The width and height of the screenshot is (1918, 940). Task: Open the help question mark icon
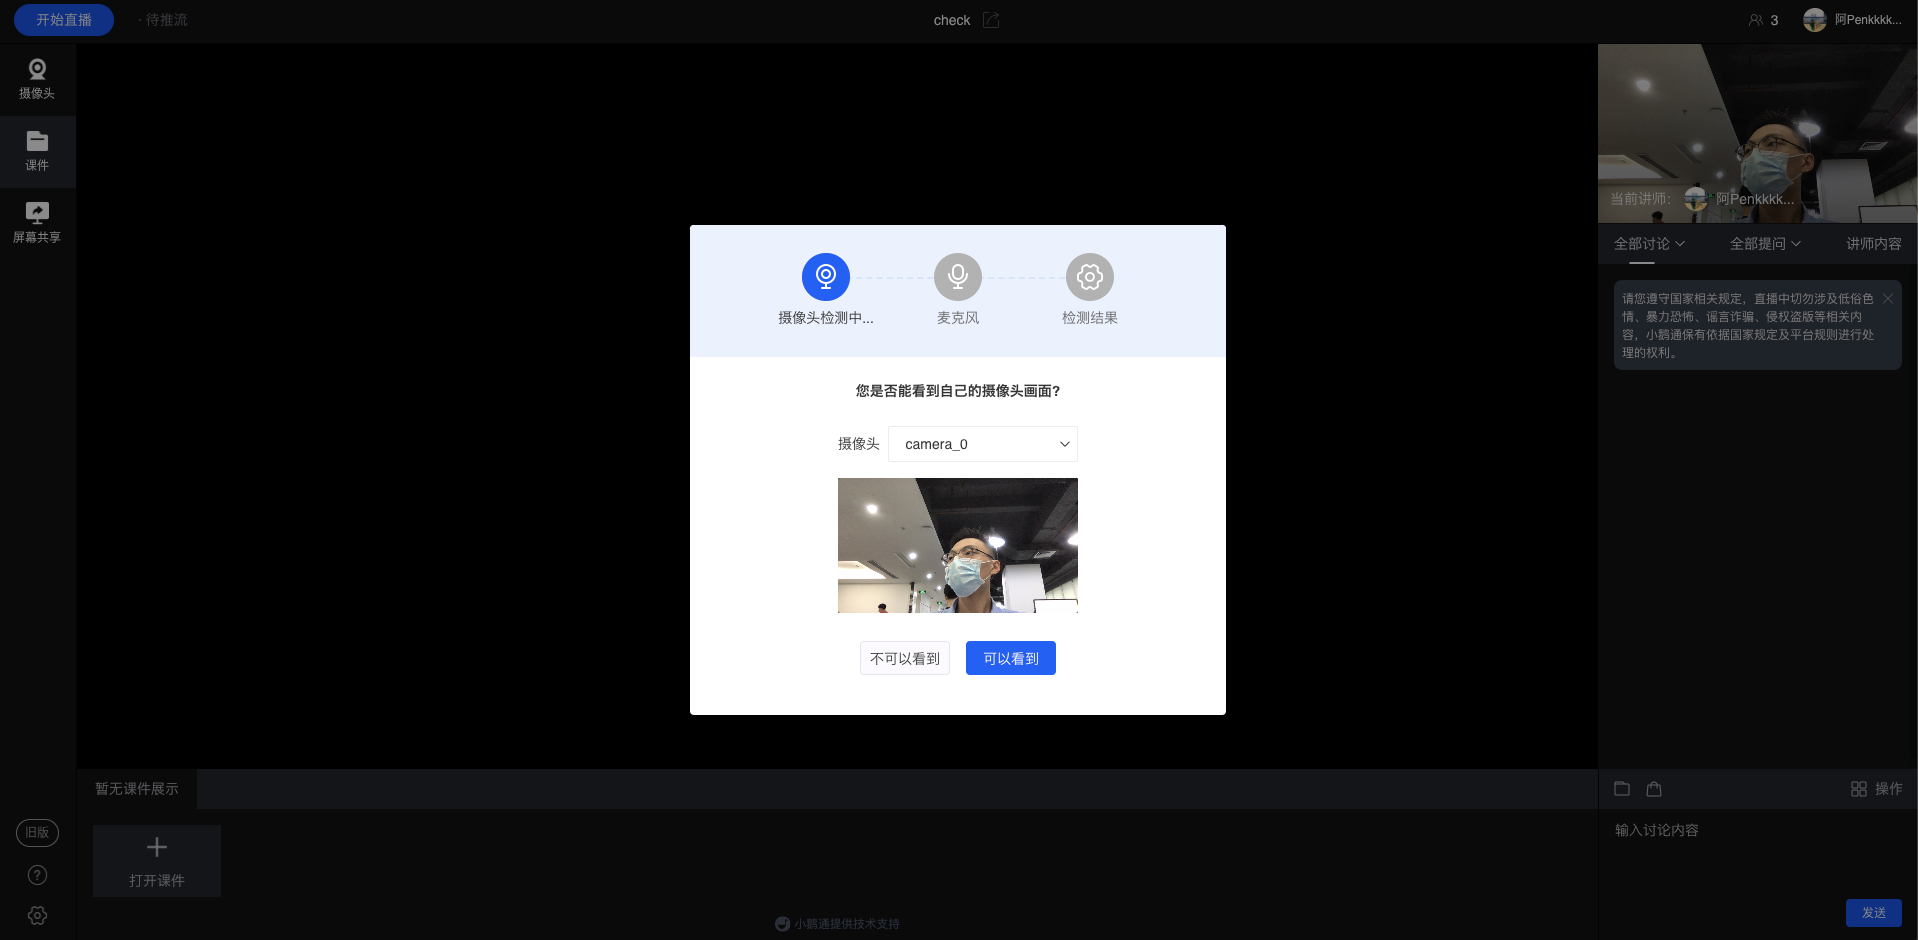point(37,875)
